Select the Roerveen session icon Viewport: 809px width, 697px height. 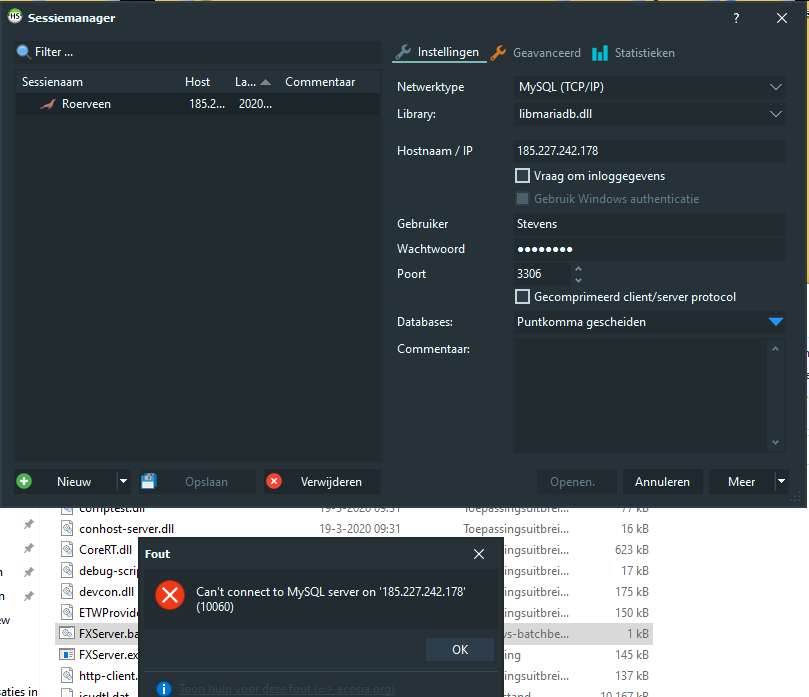47,104
